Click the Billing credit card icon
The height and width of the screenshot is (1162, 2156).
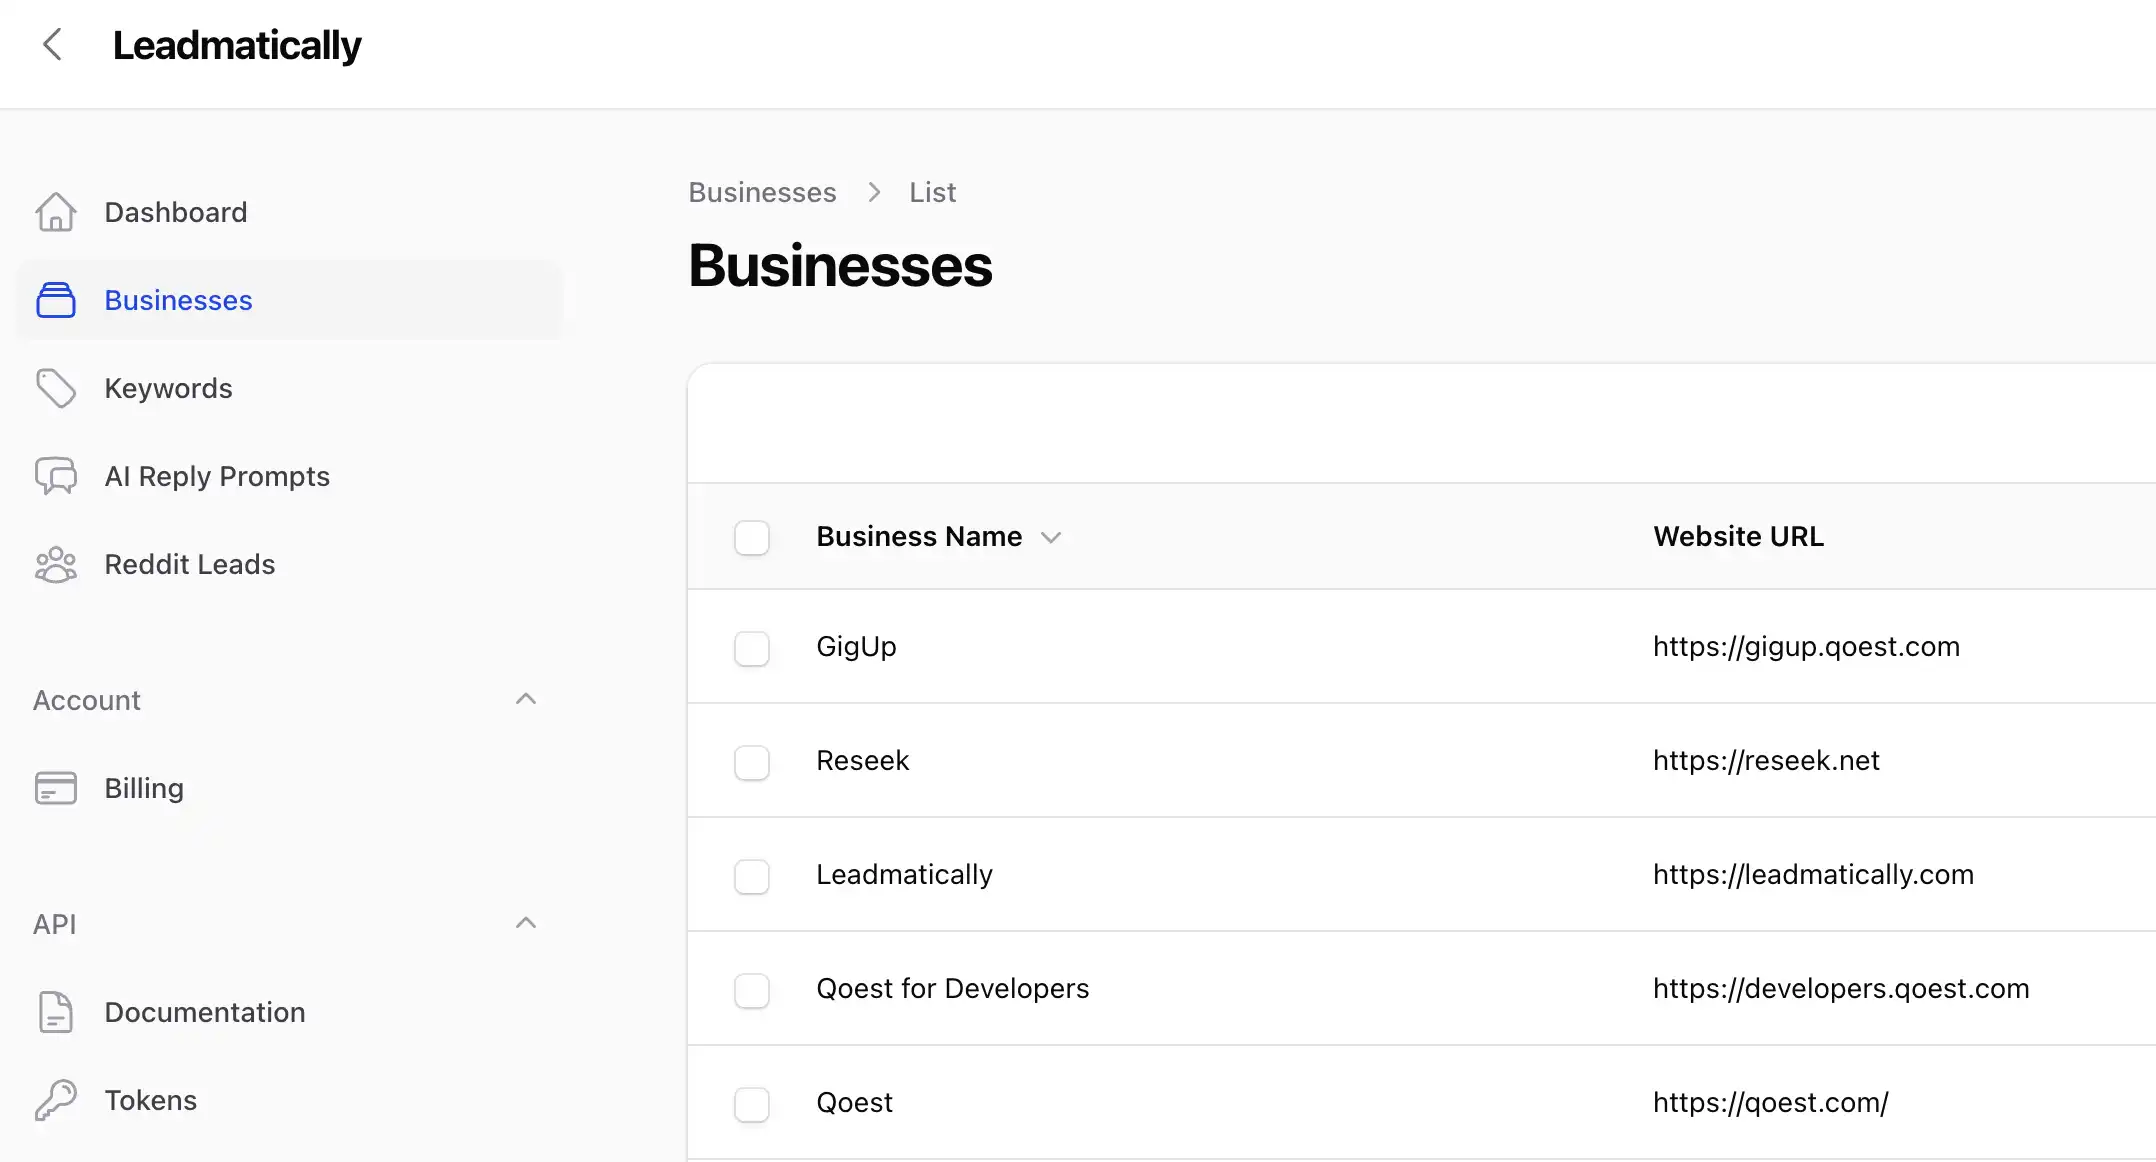pos(56,788)
